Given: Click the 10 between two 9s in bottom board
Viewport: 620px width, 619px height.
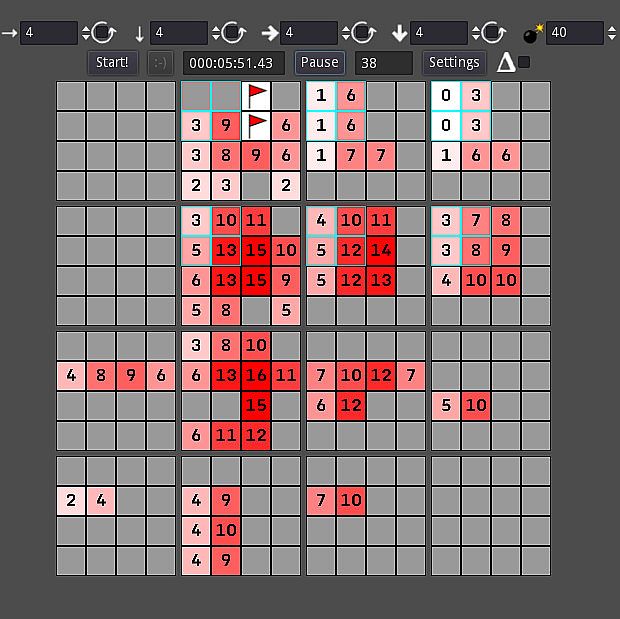Looking at the screenshot, I should (226, 531).
